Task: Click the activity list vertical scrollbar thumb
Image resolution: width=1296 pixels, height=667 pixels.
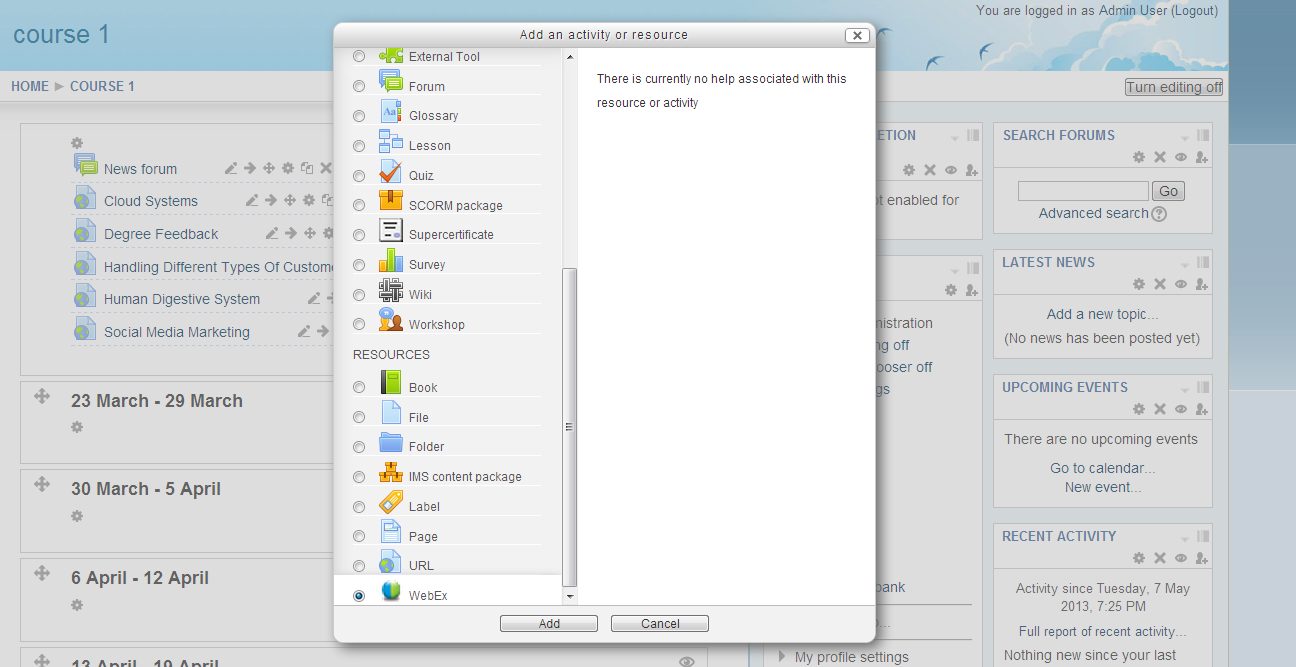Action: pos(569,426)
